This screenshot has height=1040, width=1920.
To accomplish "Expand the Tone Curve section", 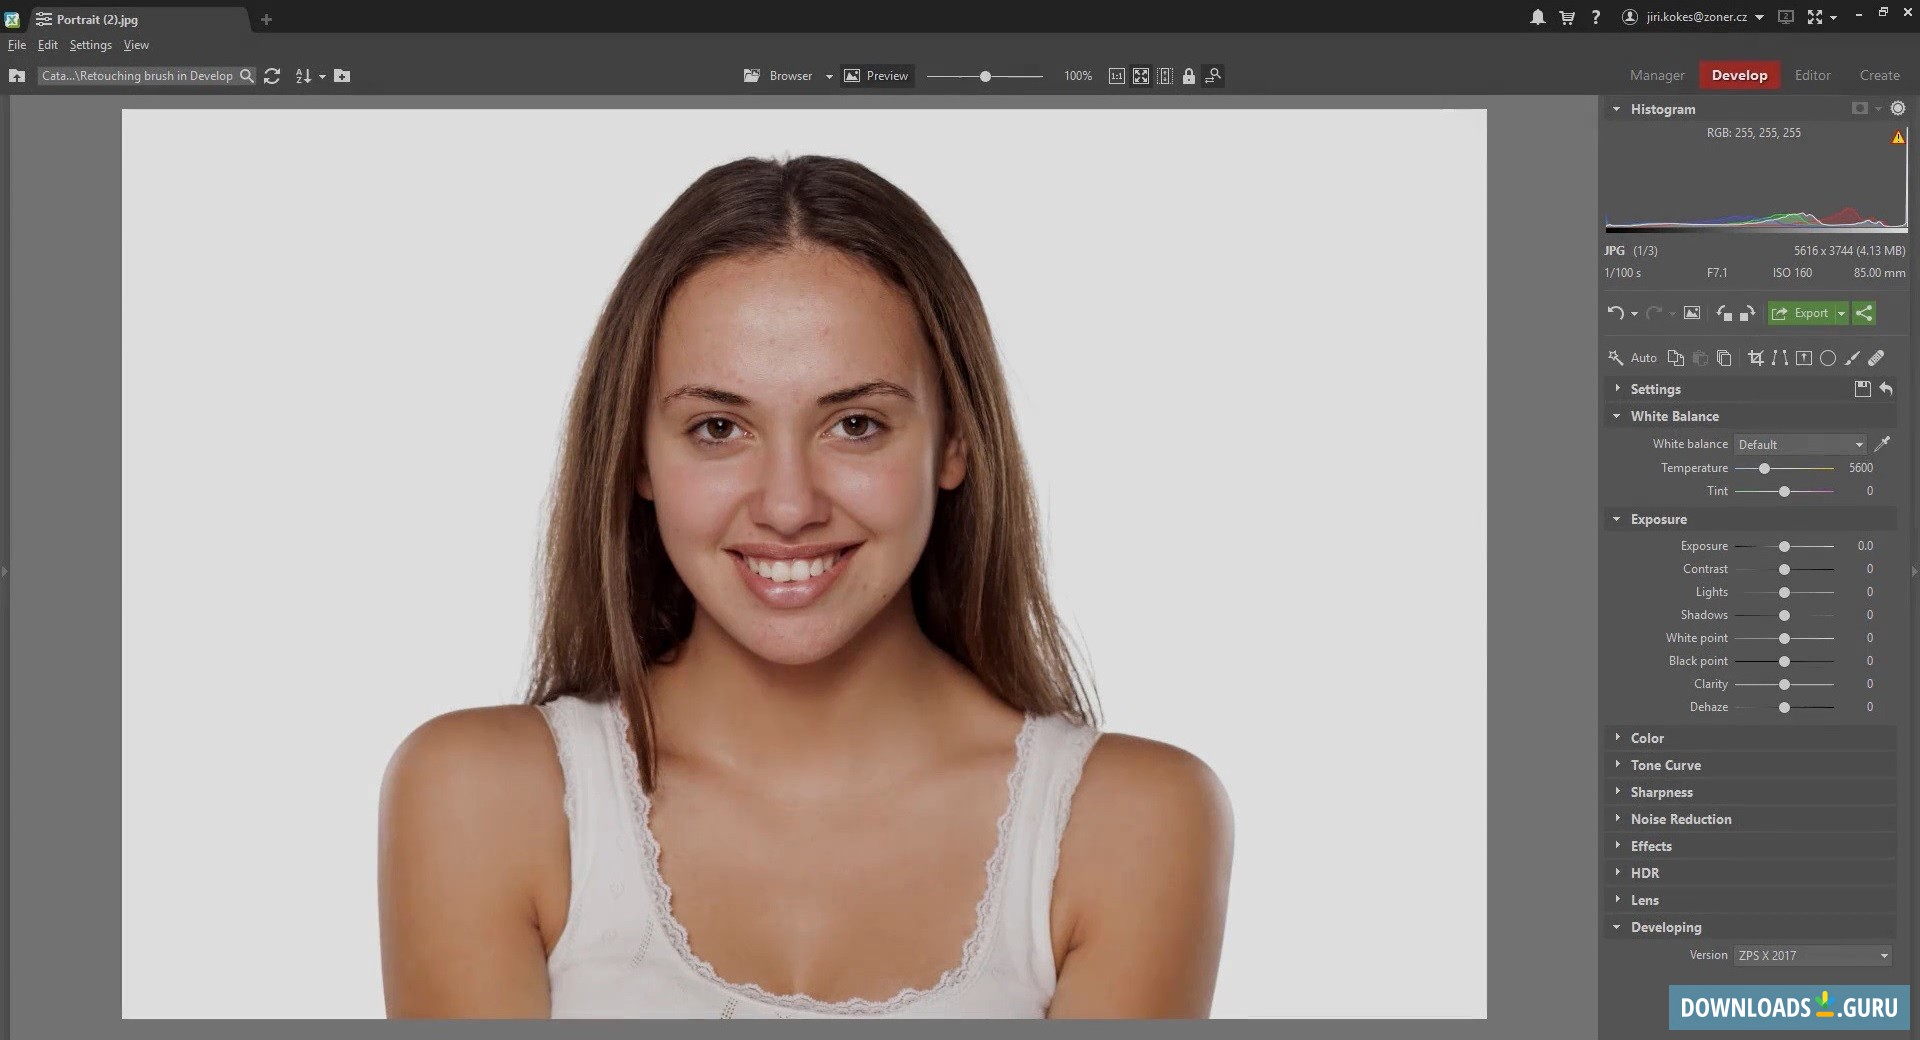I will (x=1665, y=765).
